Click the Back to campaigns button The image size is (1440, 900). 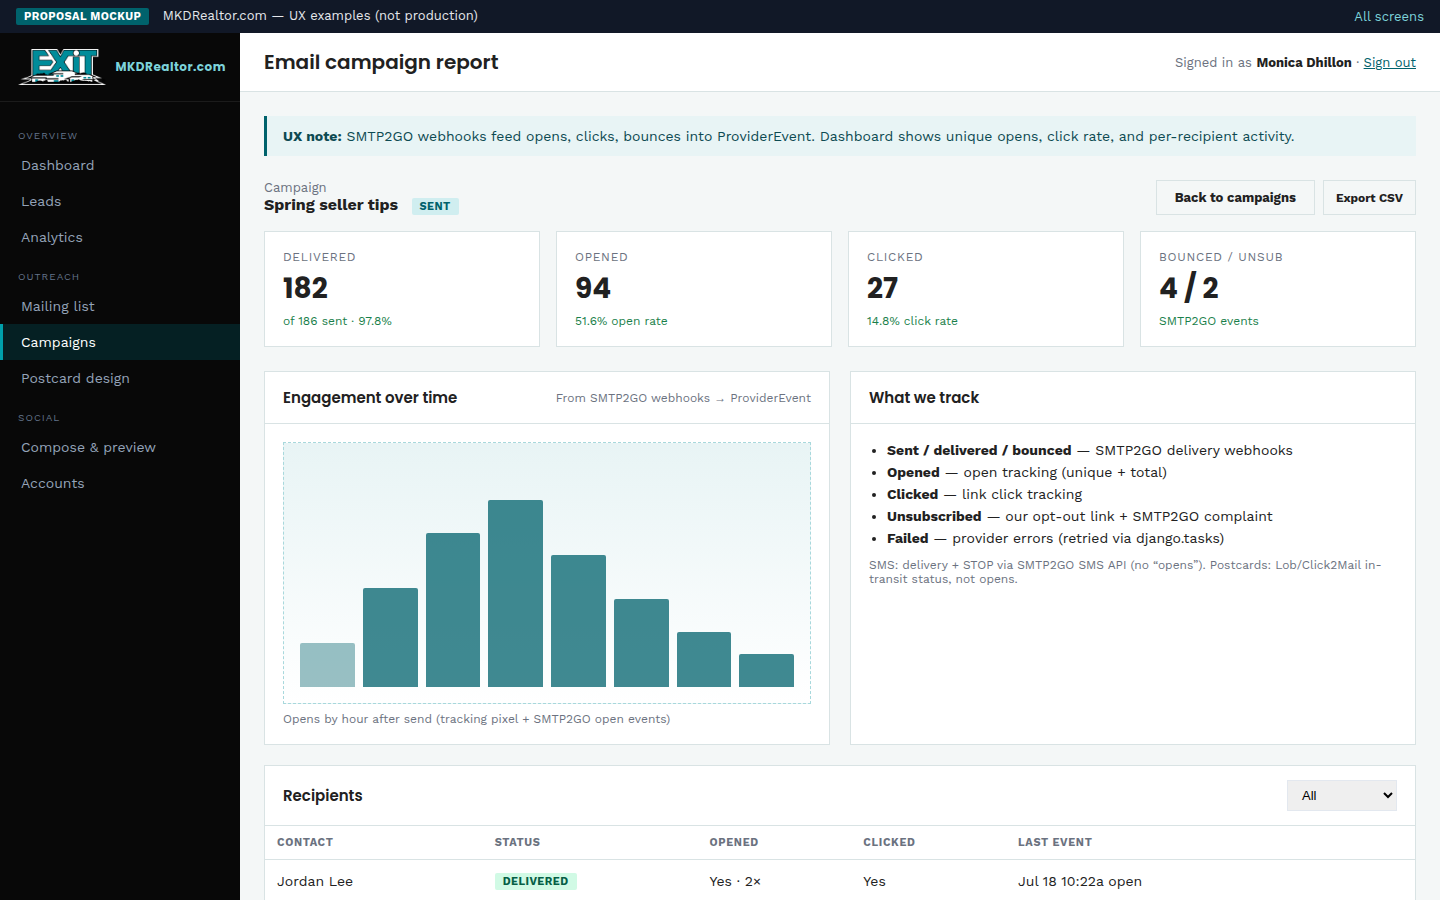(x=1235, y=197)
